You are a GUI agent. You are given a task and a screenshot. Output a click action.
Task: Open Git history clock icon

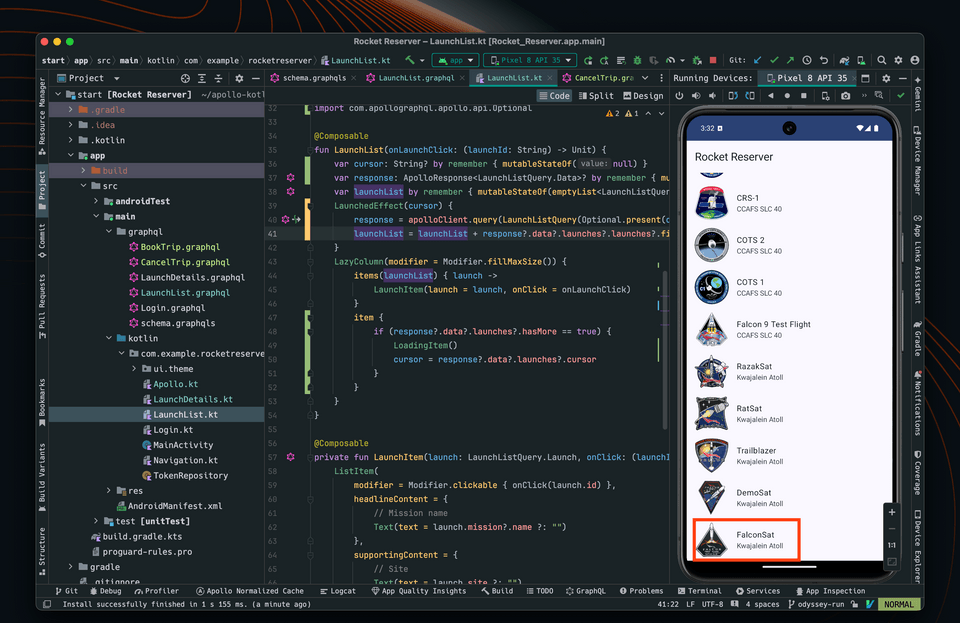(x=807, y=60)
